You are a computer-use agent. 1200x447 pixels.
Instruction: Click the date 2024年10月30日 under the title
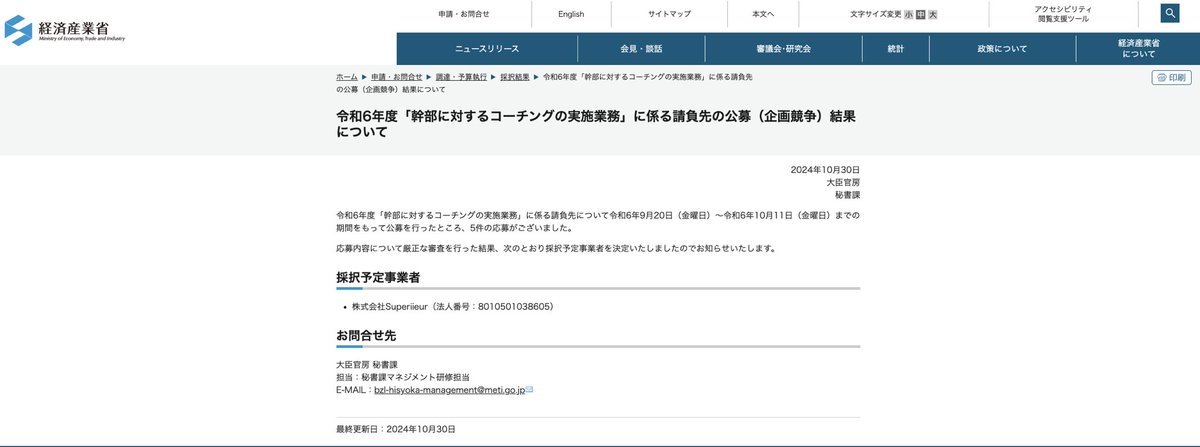point(825,169)
